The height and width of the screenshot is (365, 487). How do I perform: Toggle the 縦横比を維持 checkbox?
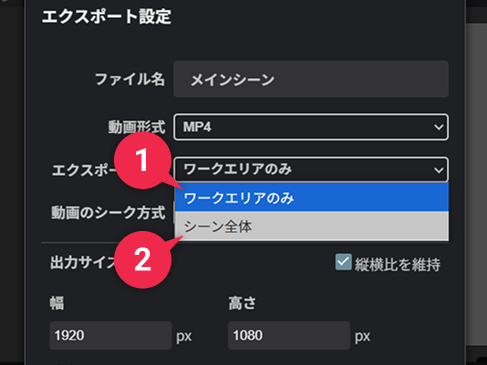click(x=343, y=262)
